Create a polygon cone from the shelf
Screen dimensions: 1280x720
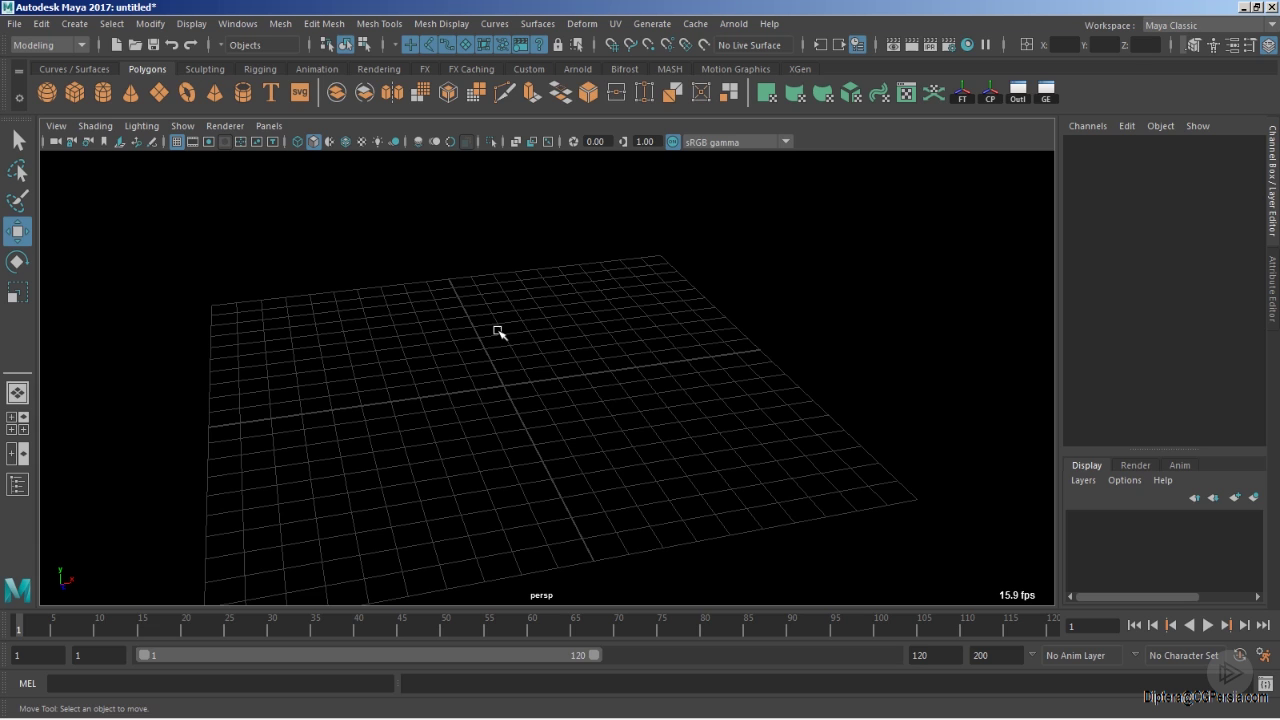pos(131,93)
